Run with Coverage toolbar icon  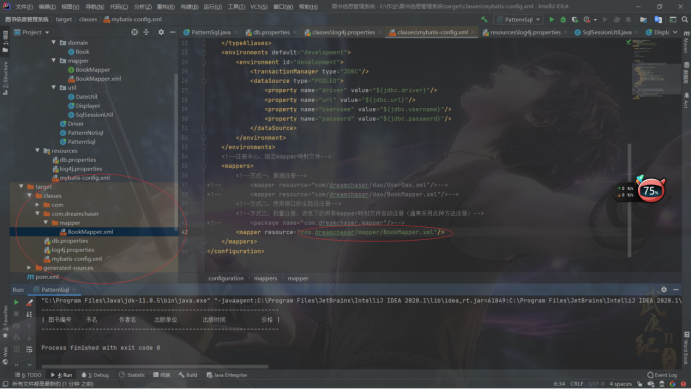pos(575,19)
